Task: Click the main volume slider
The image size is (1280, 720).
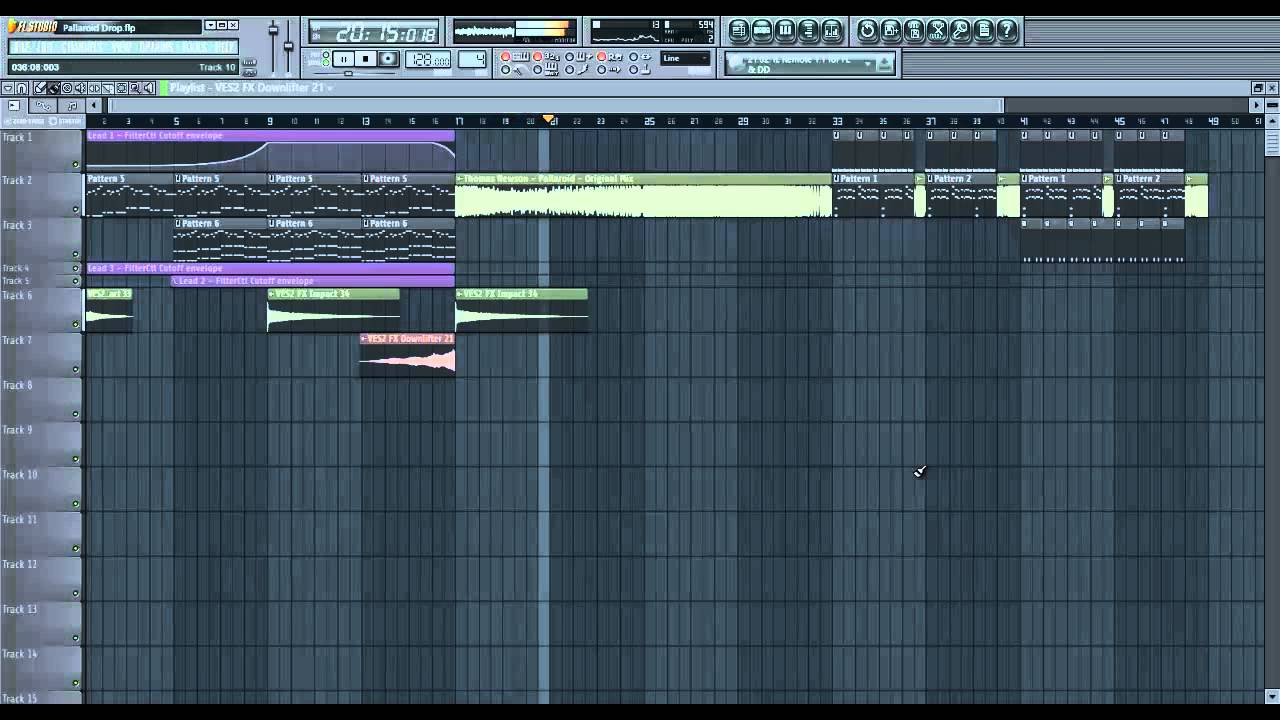Action: (273, 30)
